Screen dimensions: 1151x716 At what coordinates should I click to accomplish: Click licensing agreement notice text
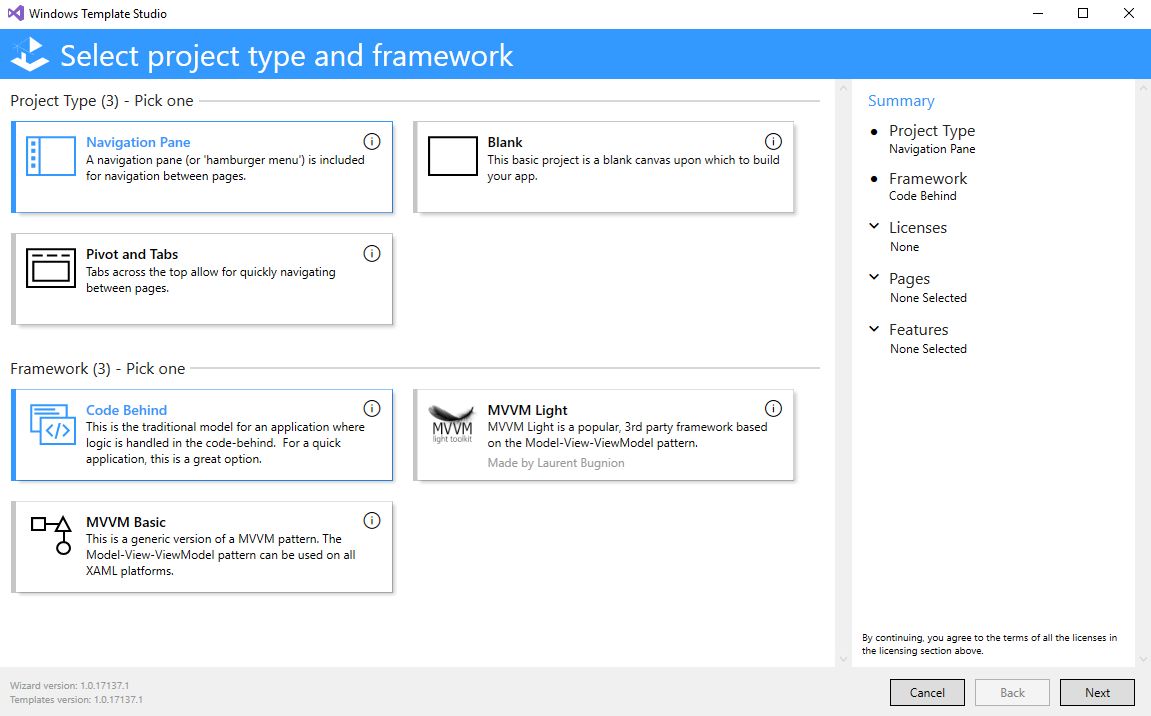(x=990, y=644)
